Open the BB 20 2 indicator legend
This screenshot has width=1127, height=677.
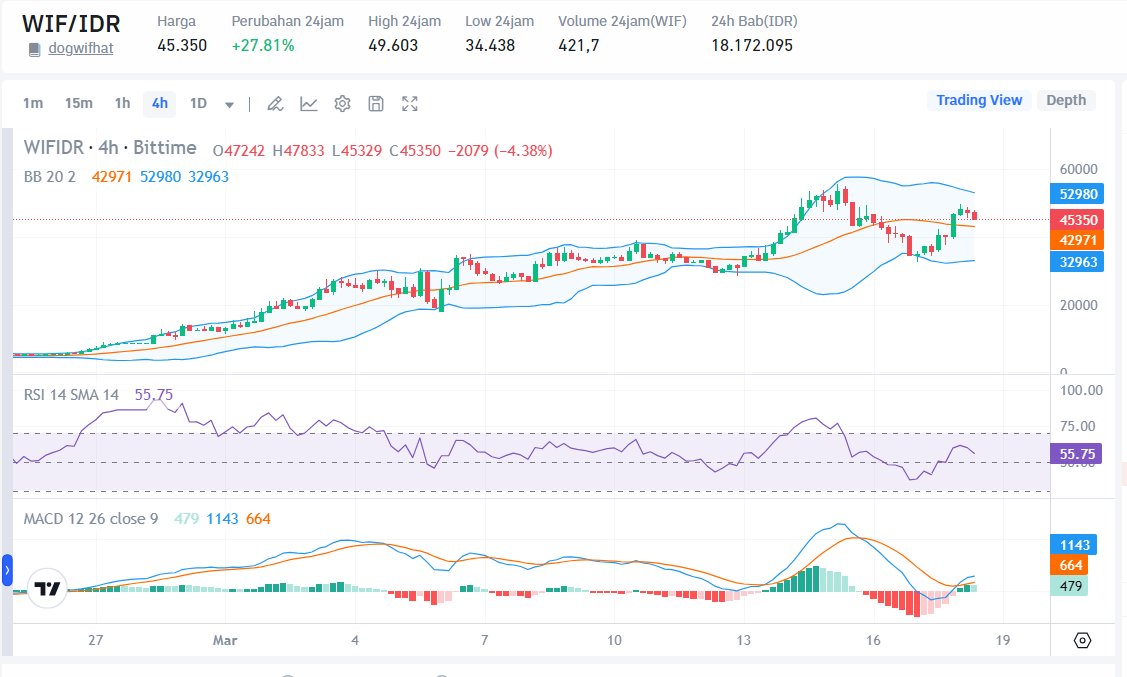click(x=52, y=177)
